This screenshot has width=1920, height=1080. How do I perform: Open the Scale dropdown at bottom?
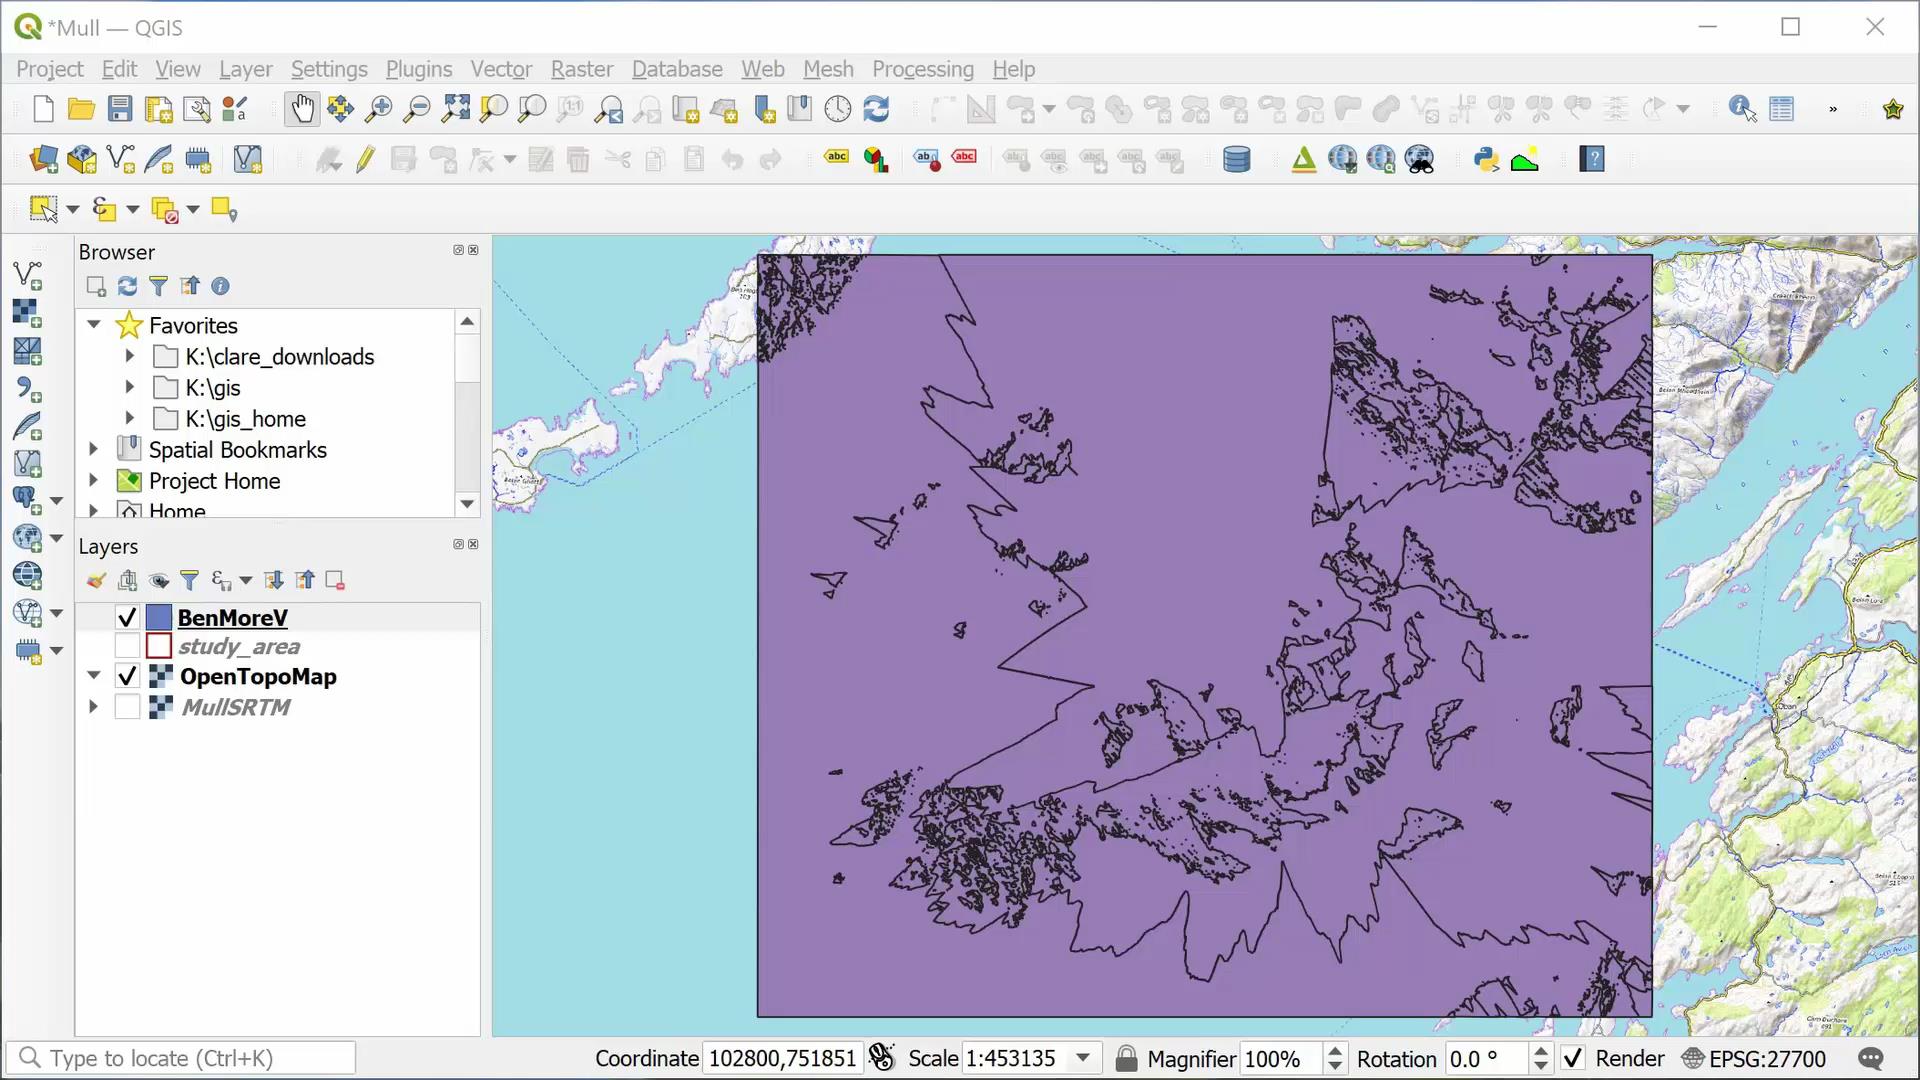pyautogui.click(x=1085, y=1057)
